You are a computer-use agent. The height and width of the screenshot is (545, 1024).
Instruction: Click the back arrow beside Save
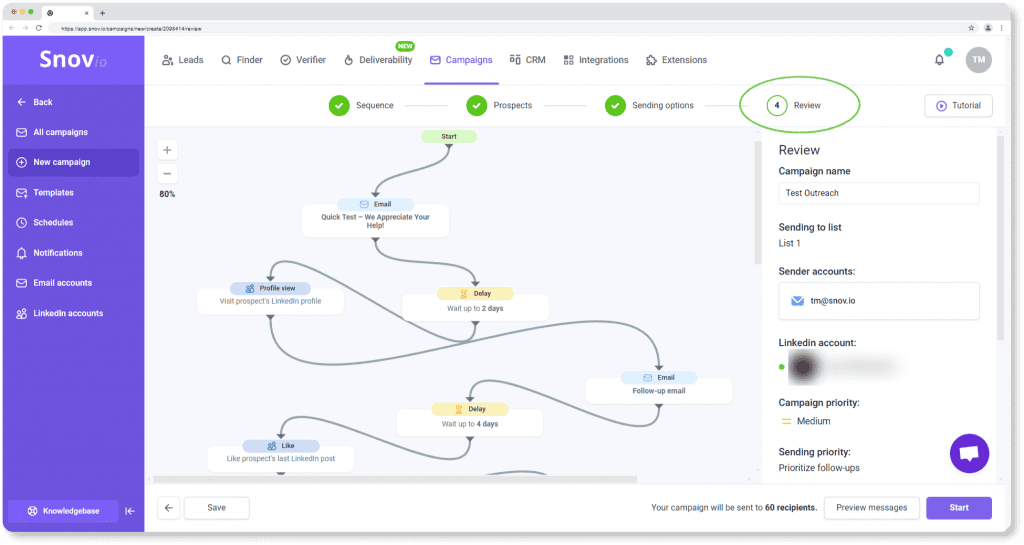point(169,508)
